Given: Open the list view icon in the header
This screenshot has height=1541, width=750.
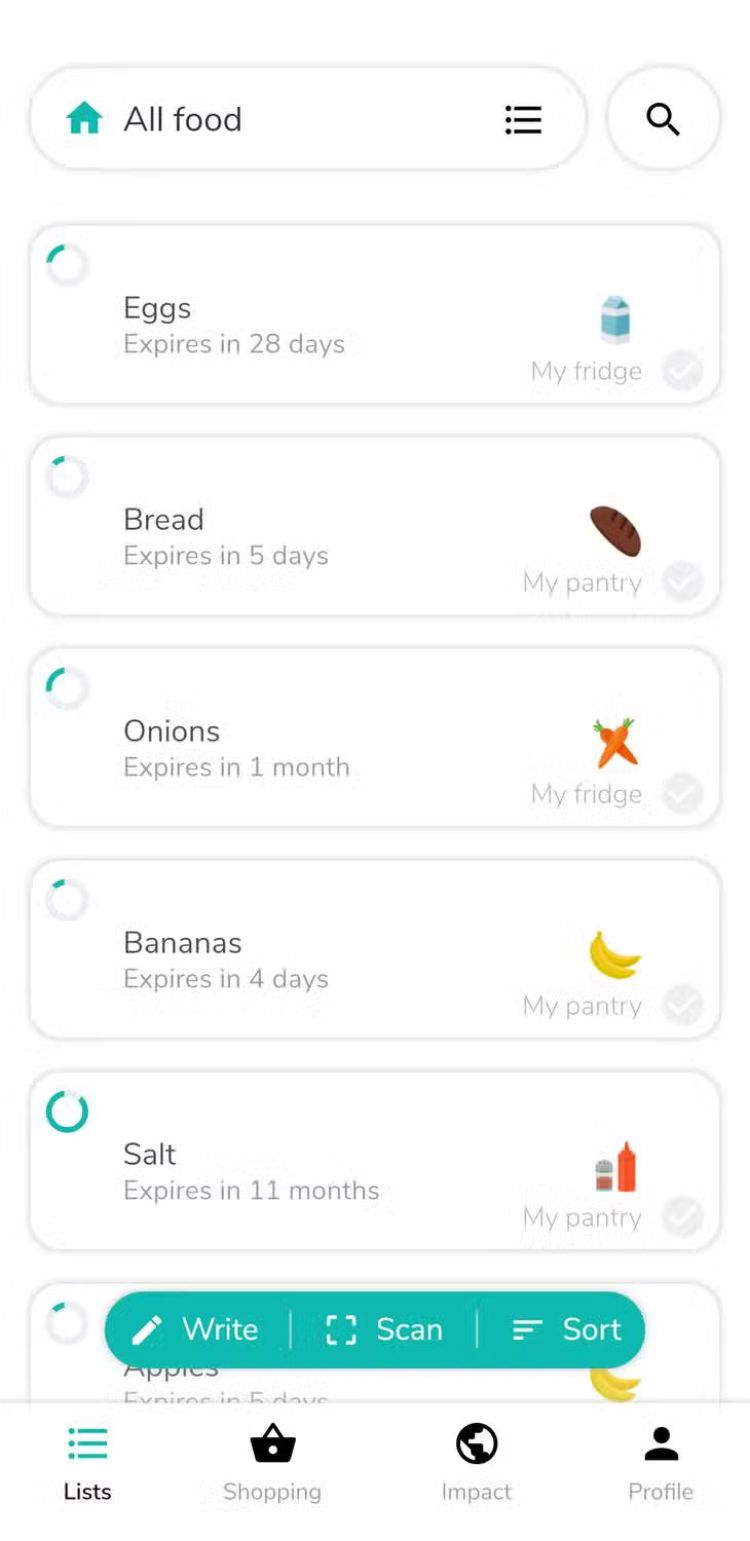Looking at the screenshot, I should coord(523,119).
